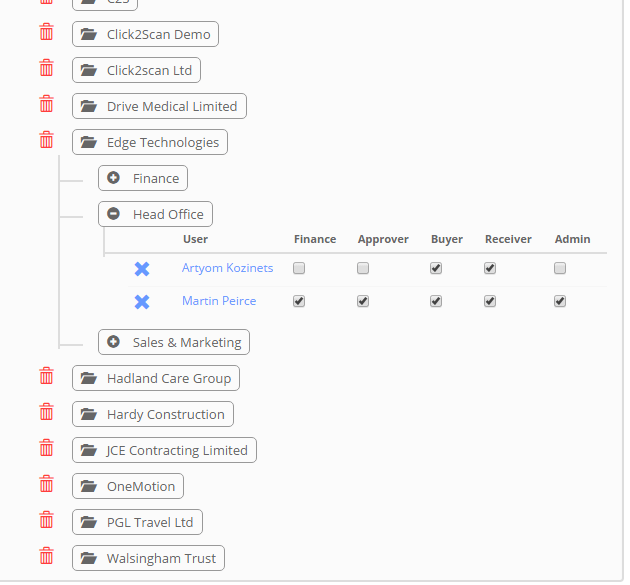Screen dimensions: 630x585
Task: Toggle Finance role for Artyom Kozinets
Action: click(x=299, y=268)
